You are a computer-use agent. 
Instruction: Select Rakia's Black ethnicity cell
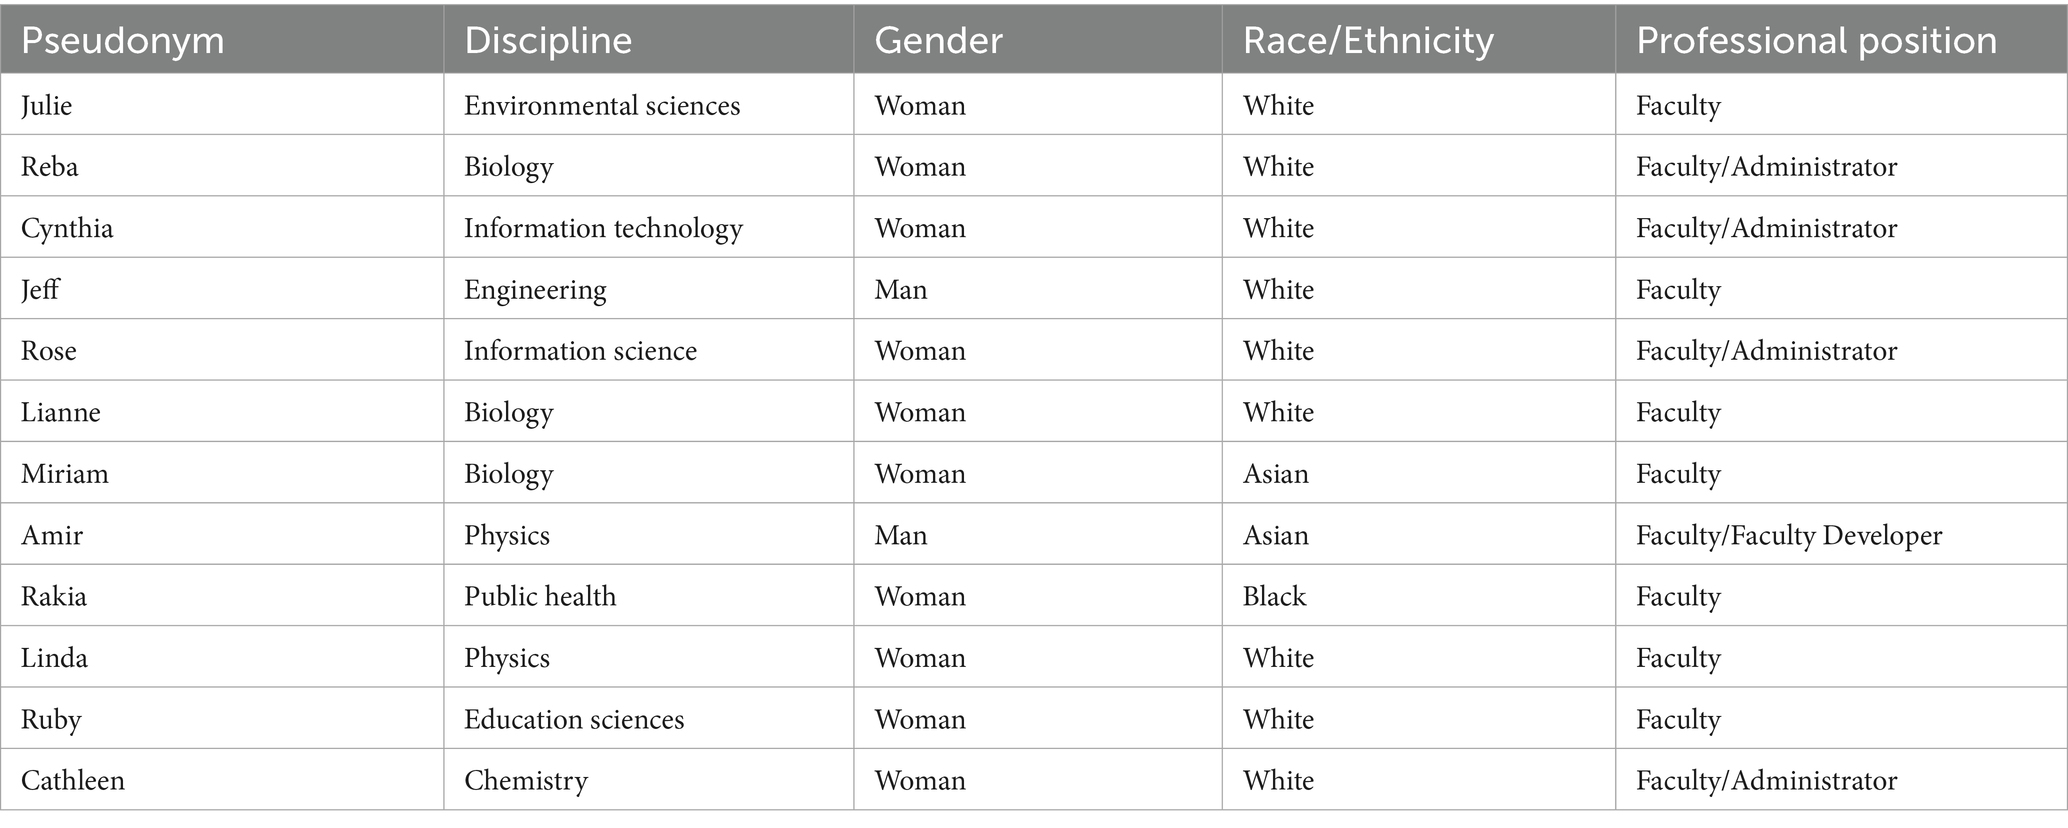(1419, 596)
